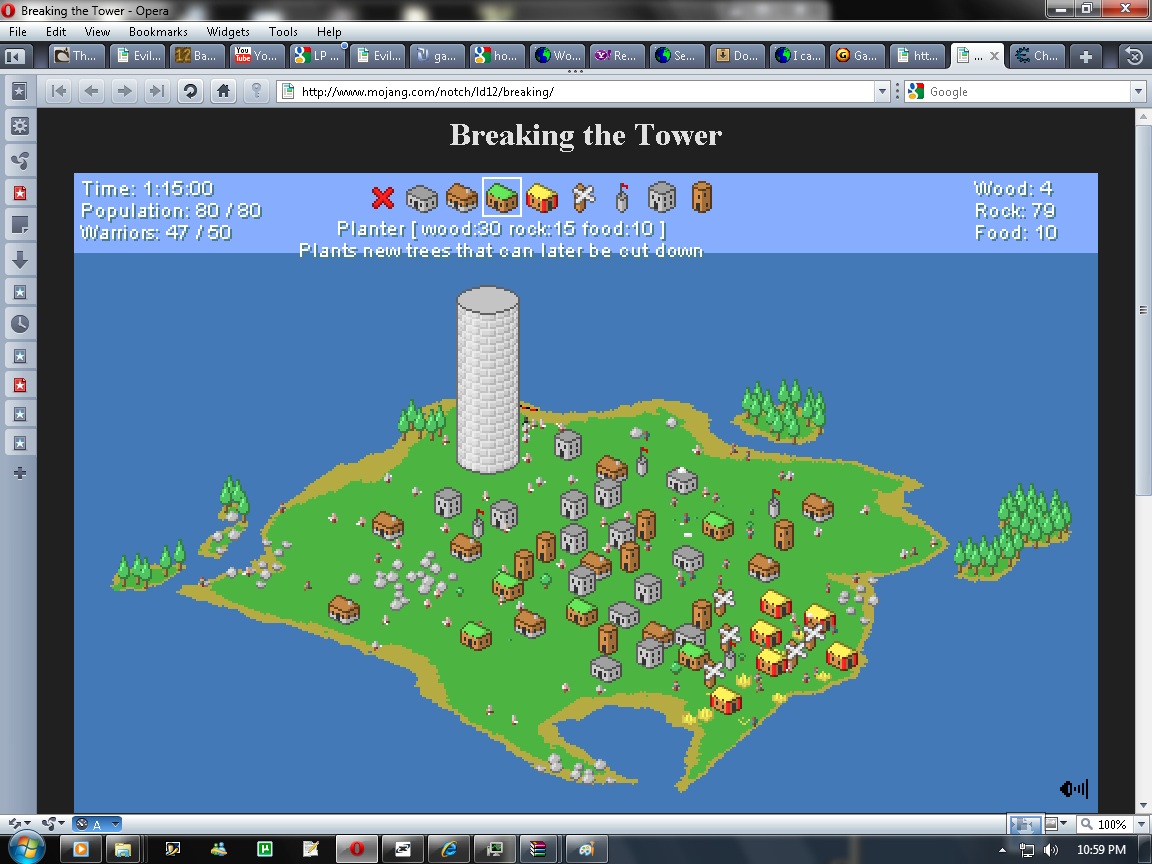Choose the brown-roofed woodcutter building icon
1152x864 pixels.
(461, 198)
